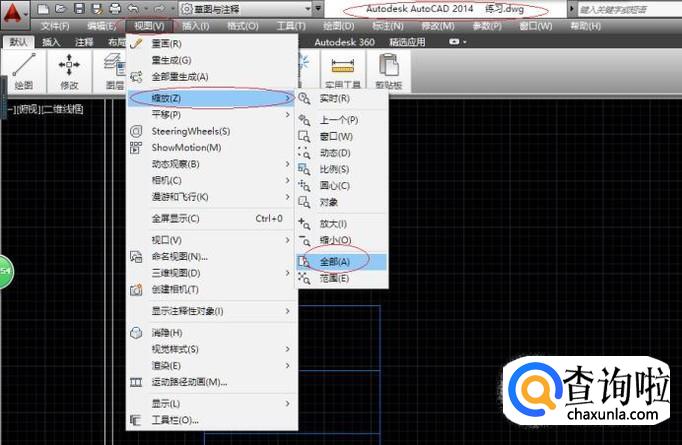Viewport: 682px width, 445px height.
Task: Switch to the 注释 ribbon tab
Action: 84,42
